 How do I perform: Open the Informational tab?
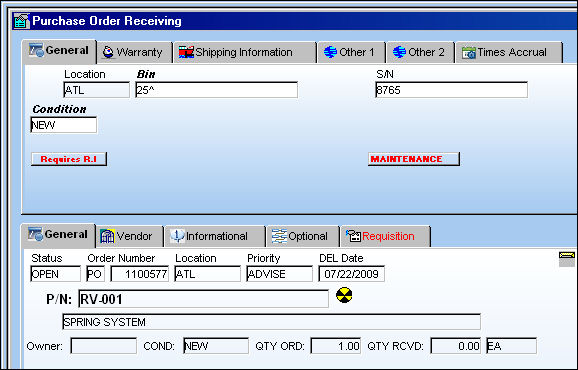click(215, 236)
